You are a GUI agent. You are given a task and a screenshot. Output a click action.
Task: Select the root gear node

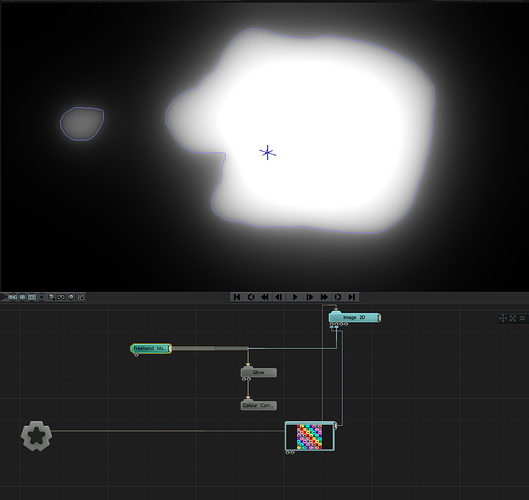point(36,436)
